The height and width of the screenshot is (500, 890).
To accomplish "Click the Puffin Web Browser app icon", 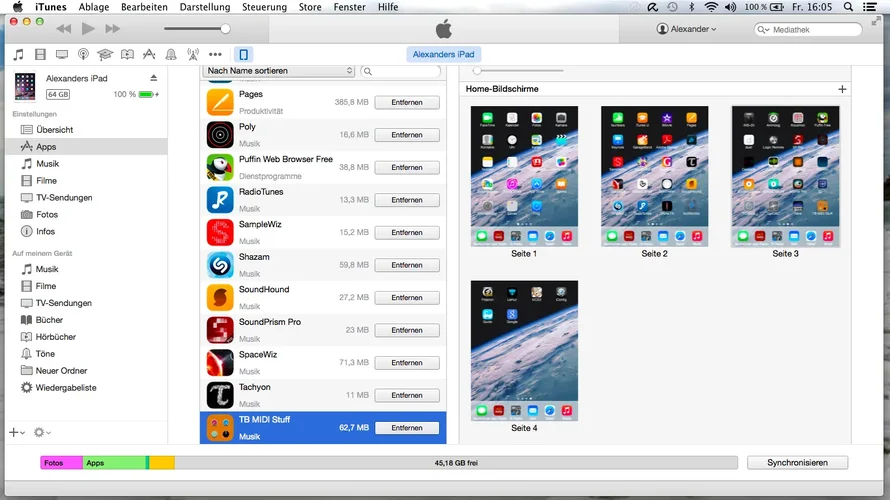I will tap(220, 167).
